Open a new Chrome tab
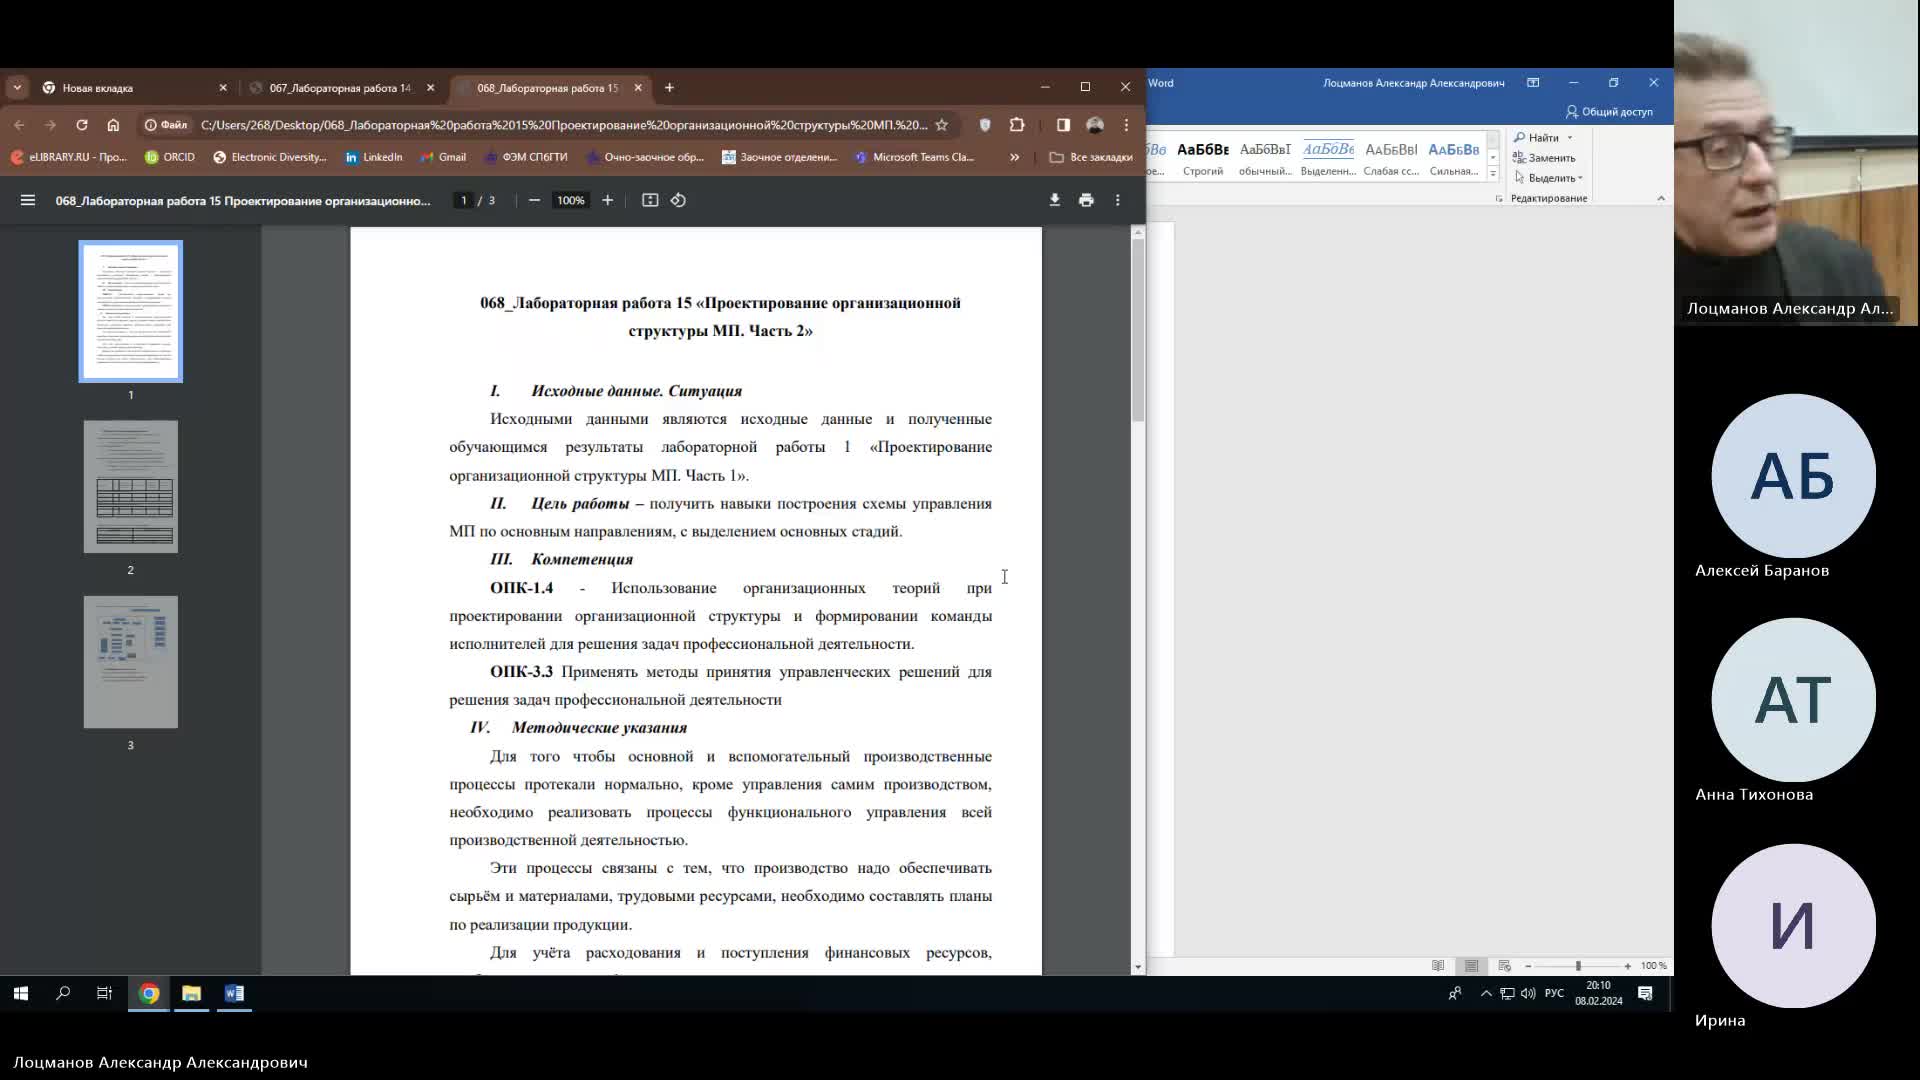Viewport: 1920px width, 1080px height. point(669,87)
